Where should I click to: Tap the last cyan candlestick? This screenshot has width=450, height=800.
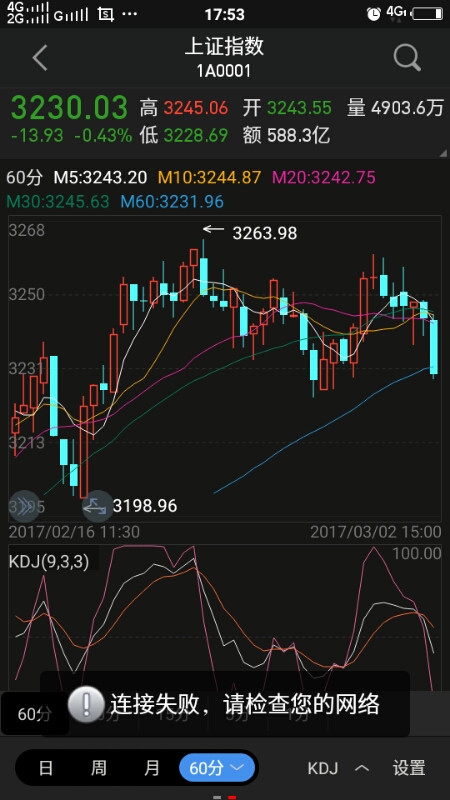click(x=434, y=347)
